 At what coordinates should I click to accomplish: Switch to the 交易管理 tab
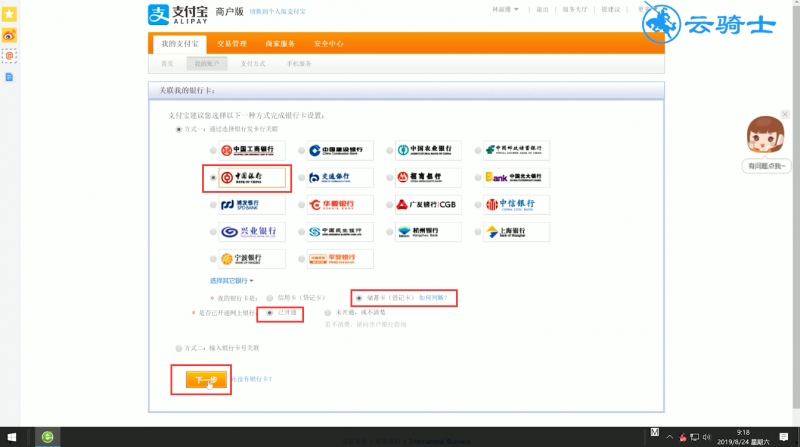click(232, 44)
